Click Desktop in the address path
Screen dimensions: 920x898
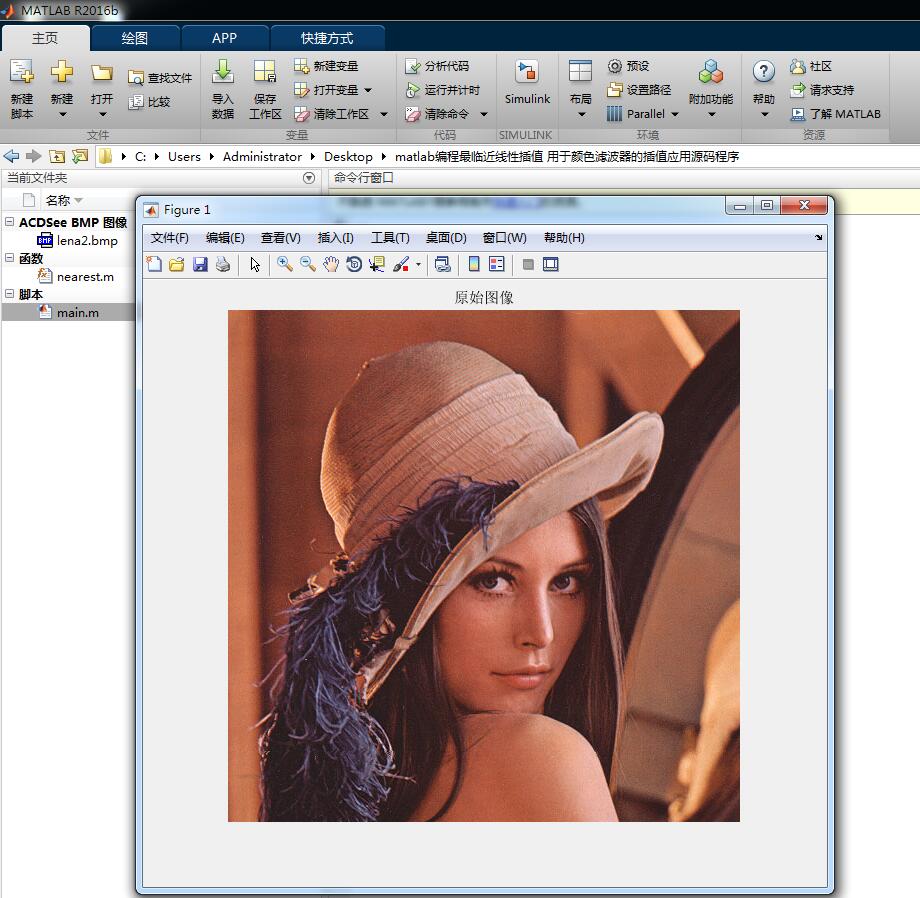[x=348, y=157]
